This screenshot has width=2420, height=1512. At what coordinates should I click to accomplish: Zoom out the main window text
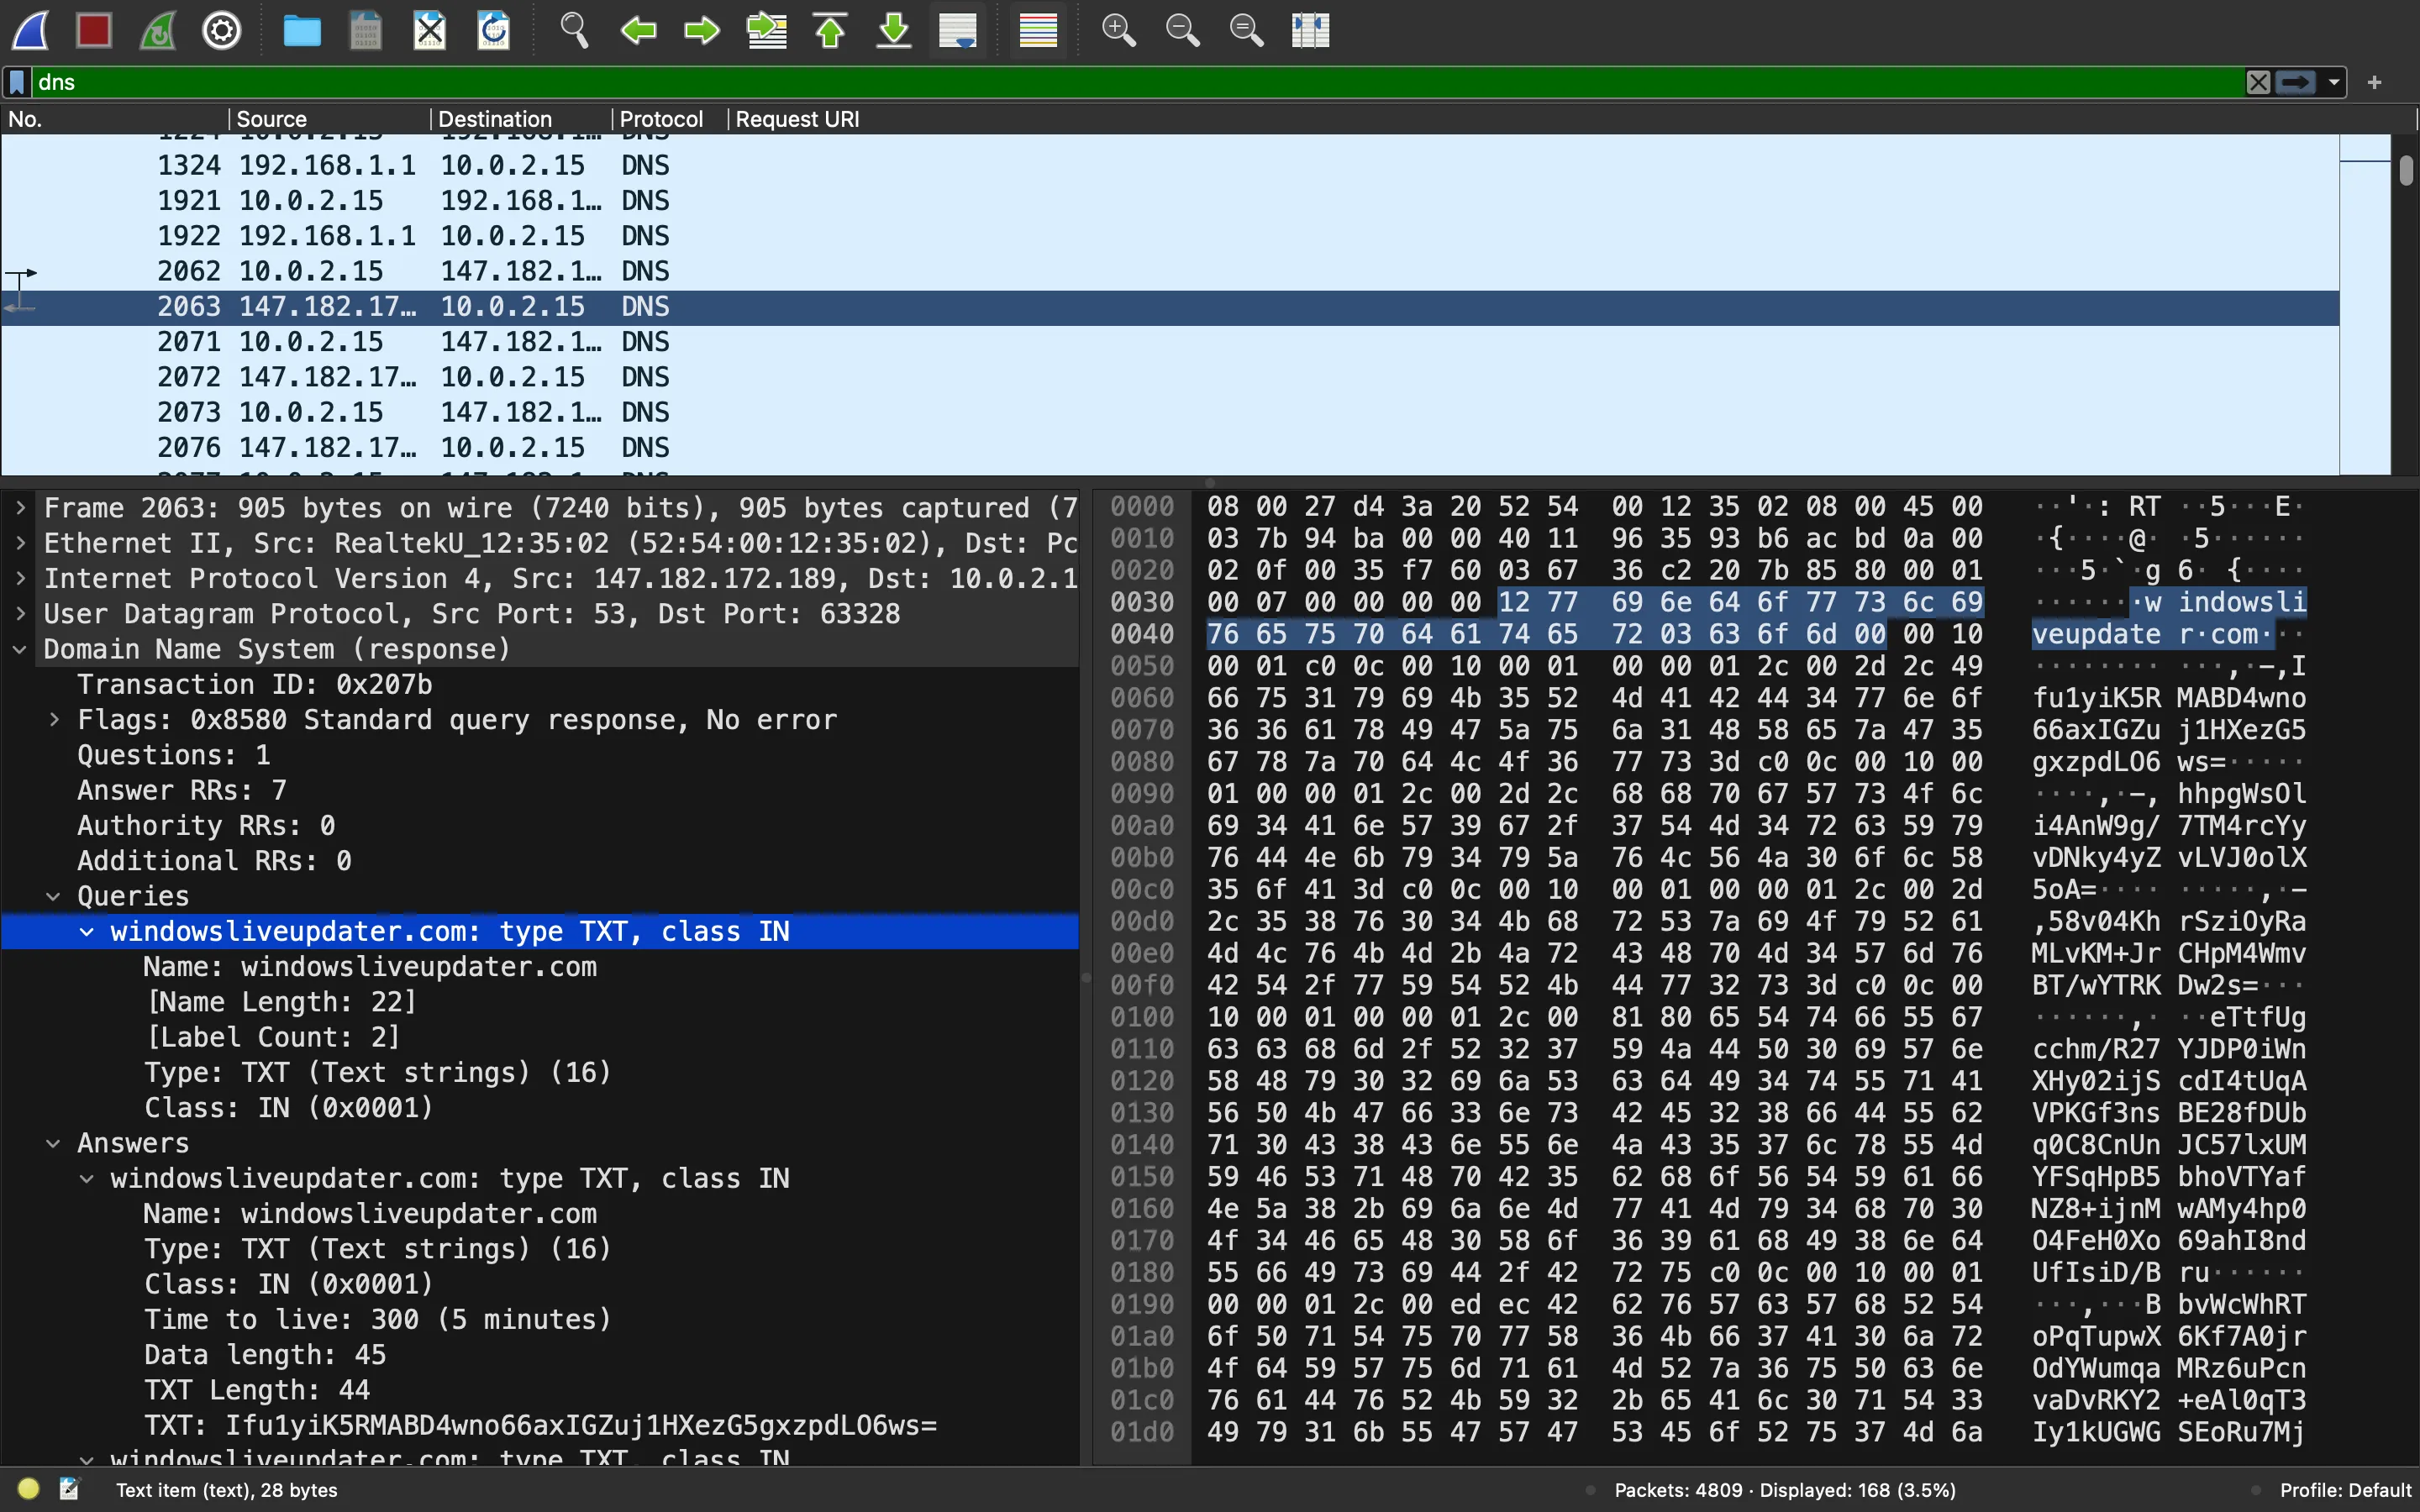pyautogui.click(x=1182, y=30)
